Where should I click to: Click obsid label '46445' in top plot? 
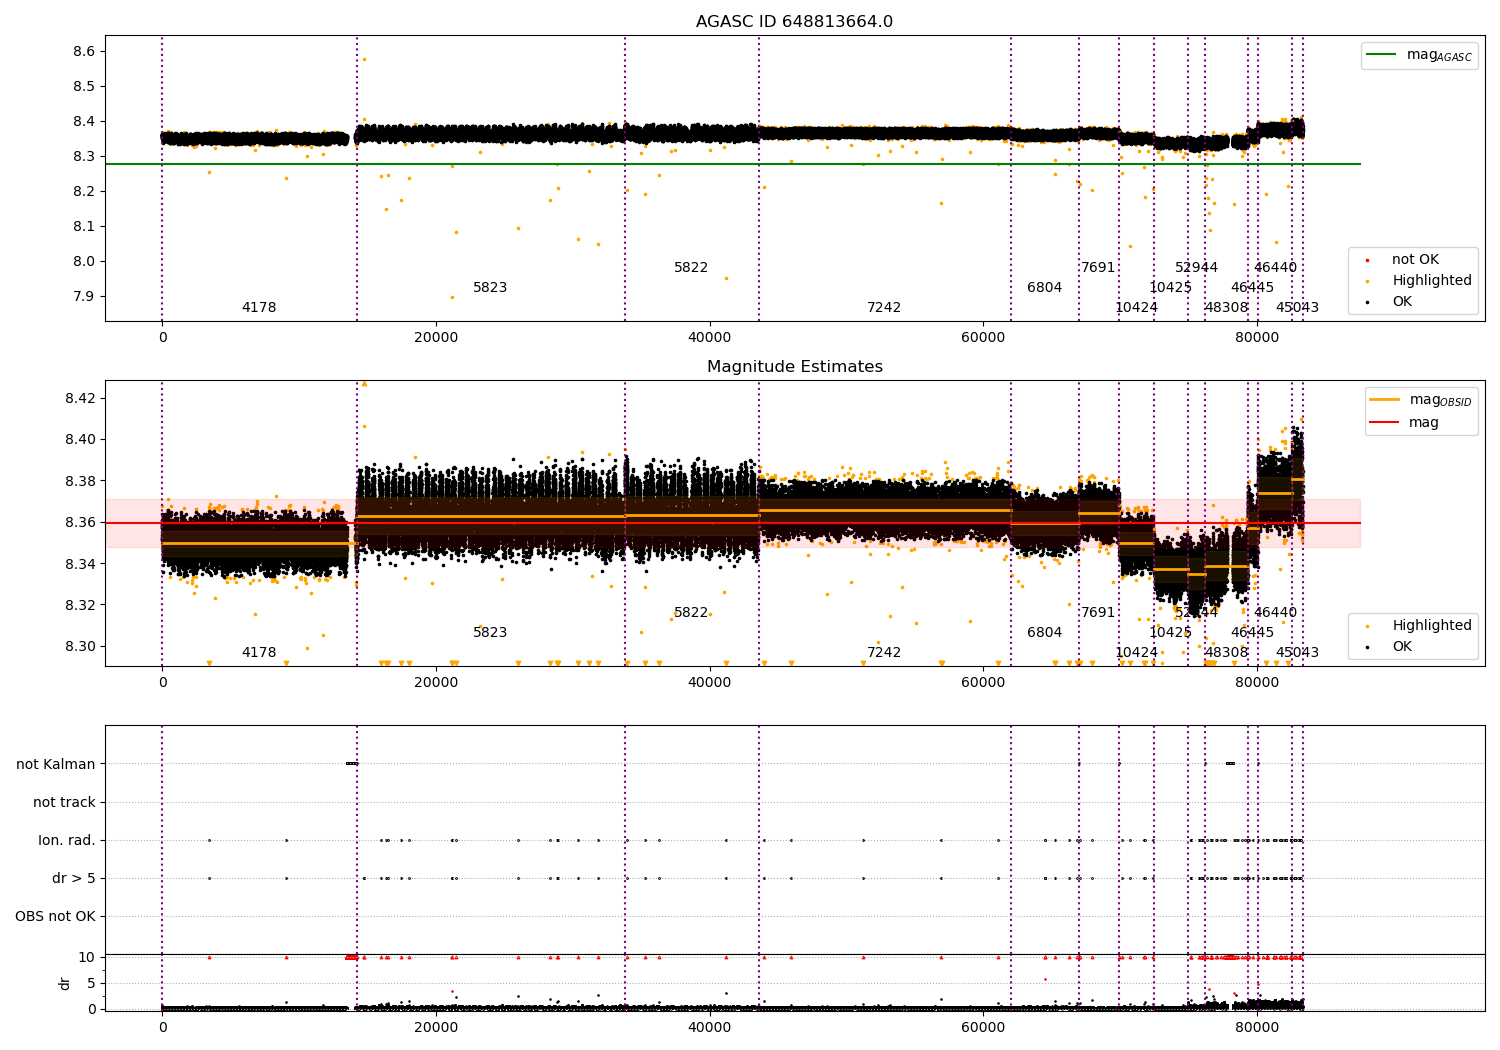click(1253, 288)
